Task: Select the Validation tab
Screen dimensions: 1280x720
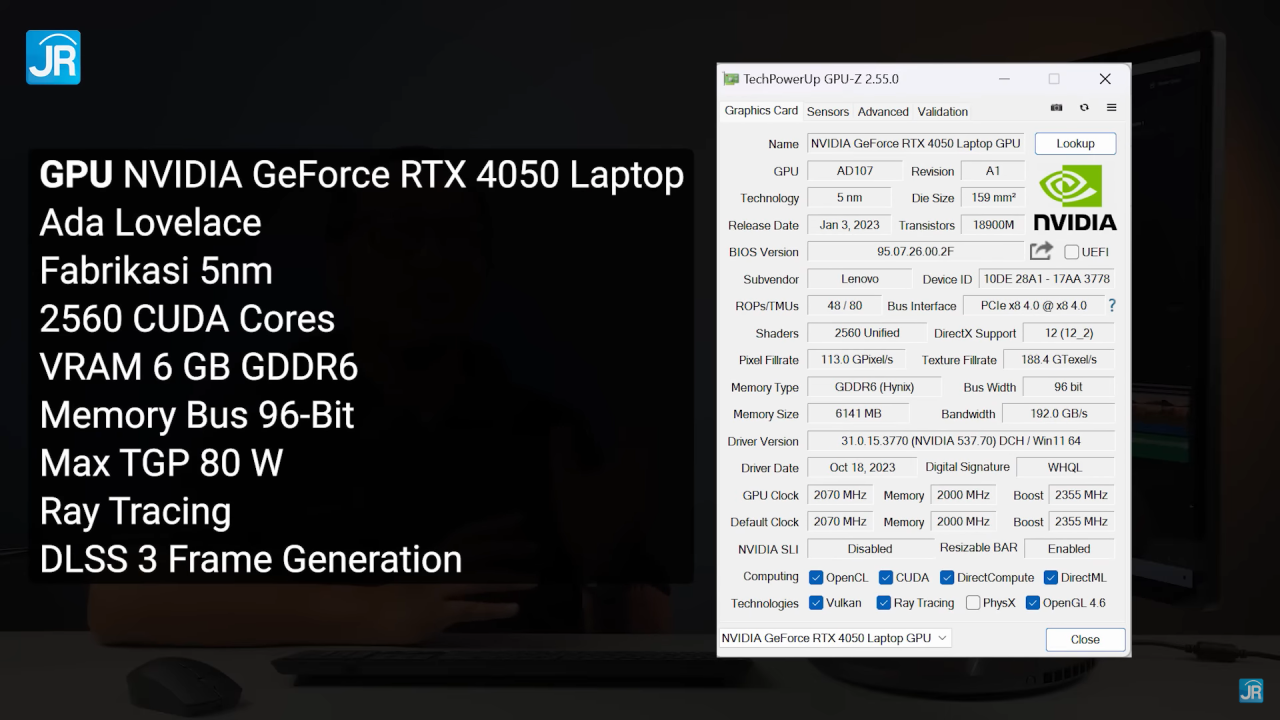Action: [942, 112]
